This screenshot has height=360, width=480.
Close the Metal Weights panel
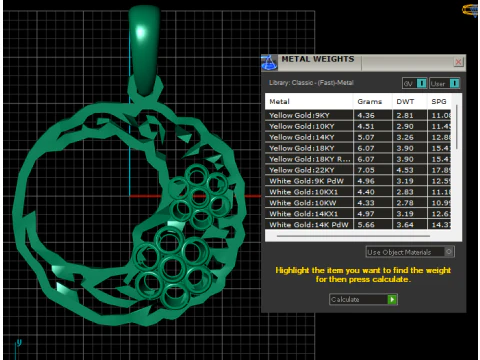458,62
